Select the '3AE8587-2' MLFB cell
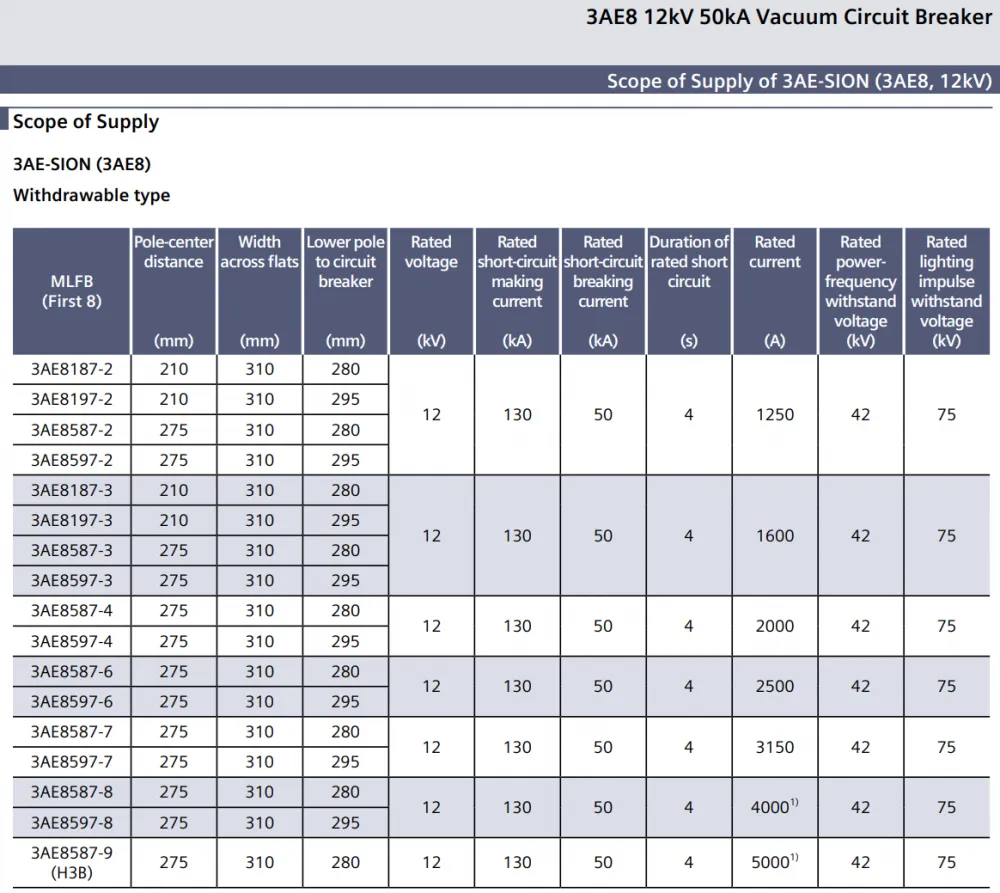Viewport: 1000px width, 893px height. pyautogui.click(x=71, y=430)
